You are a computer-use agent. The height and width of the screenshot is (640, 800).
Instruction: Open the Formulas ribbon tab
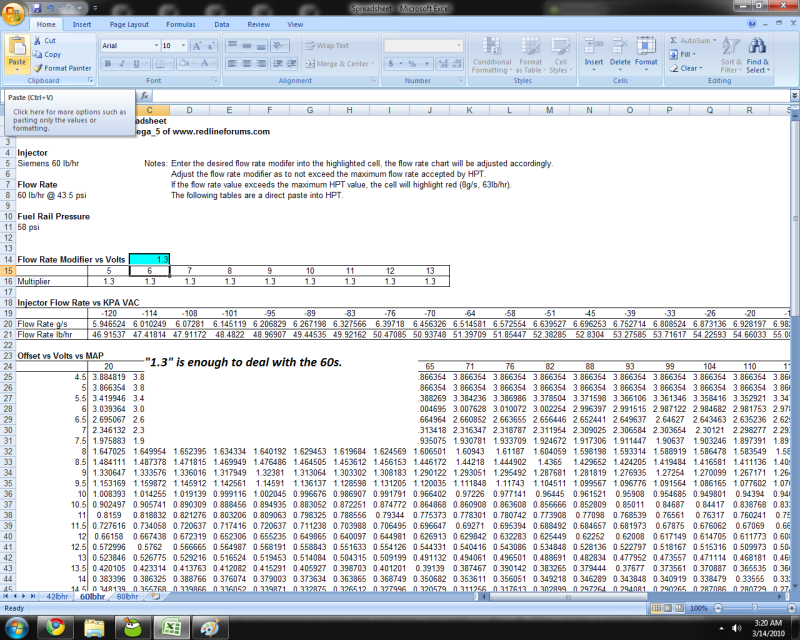[x=181, y=24]
